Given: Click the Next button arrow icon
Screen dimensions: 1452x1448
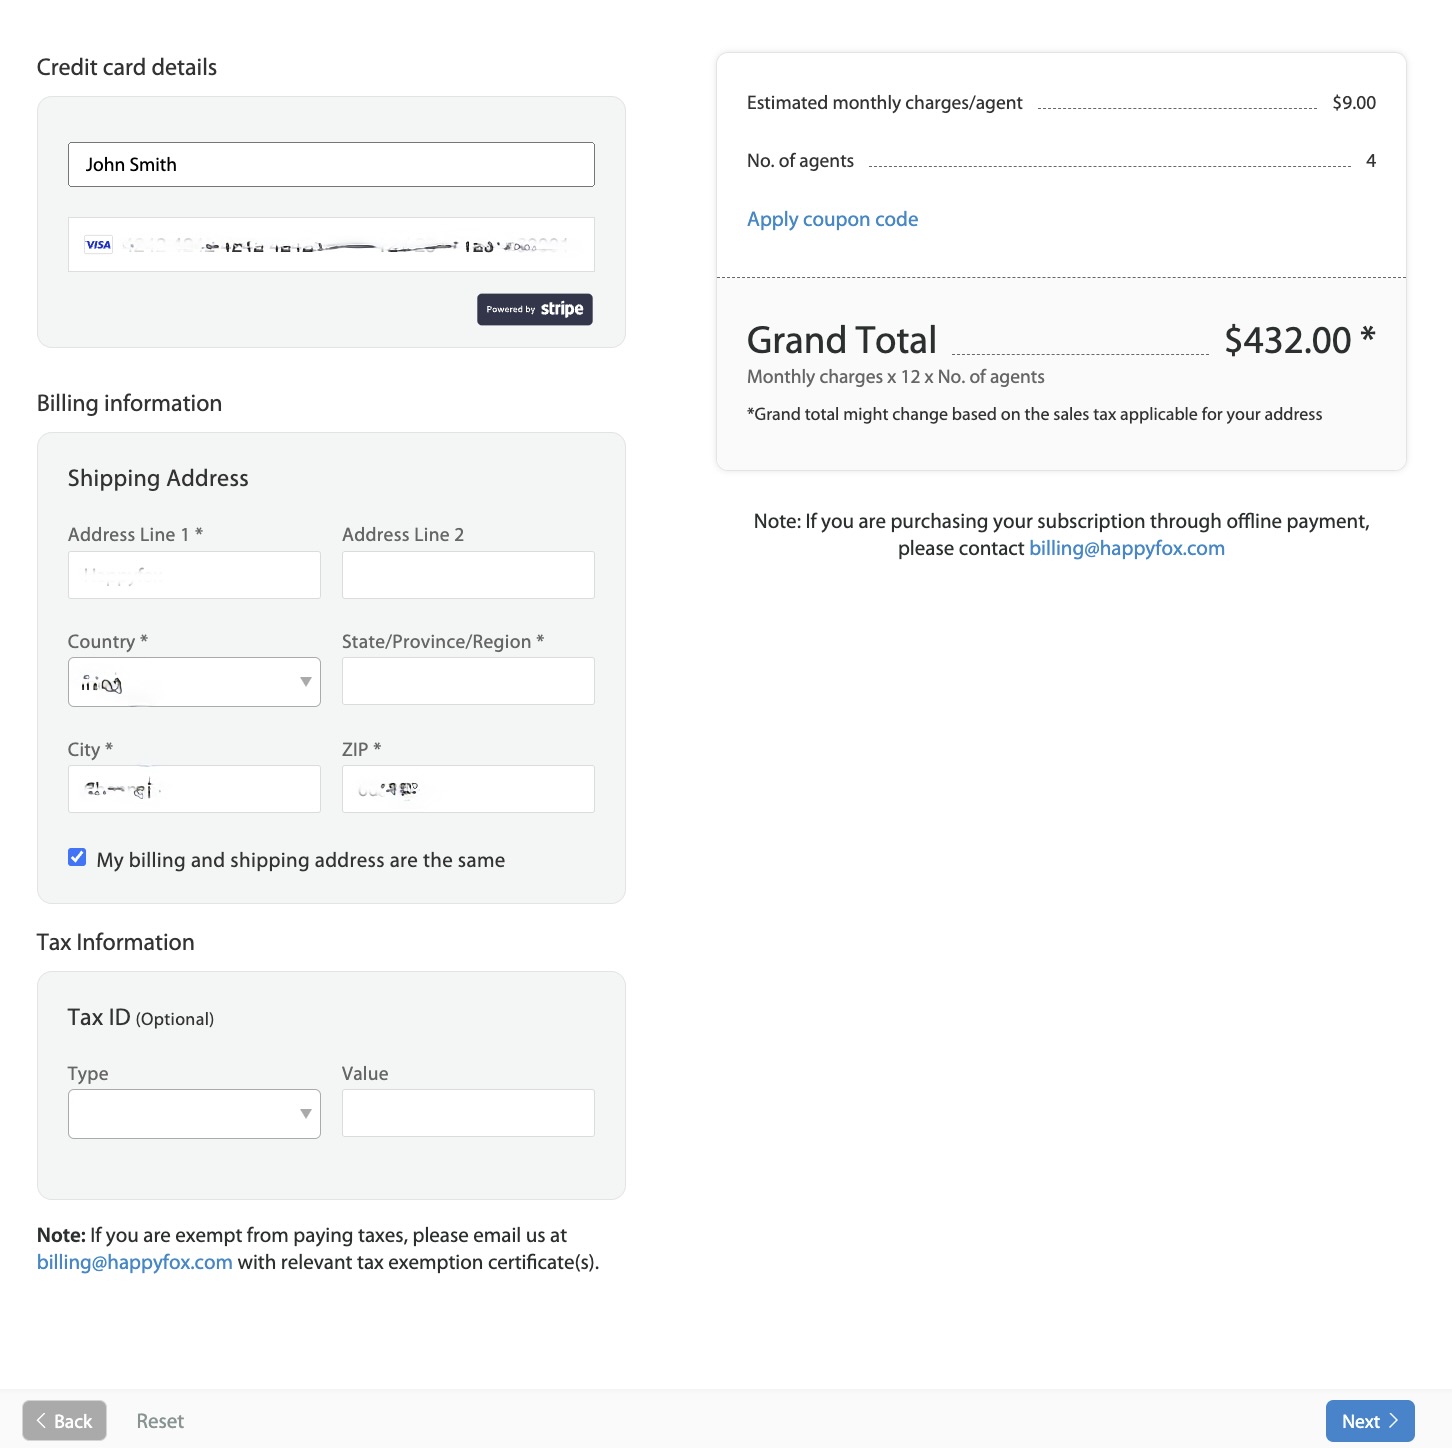Looking at the screenshot, I should [1393, 1420].
